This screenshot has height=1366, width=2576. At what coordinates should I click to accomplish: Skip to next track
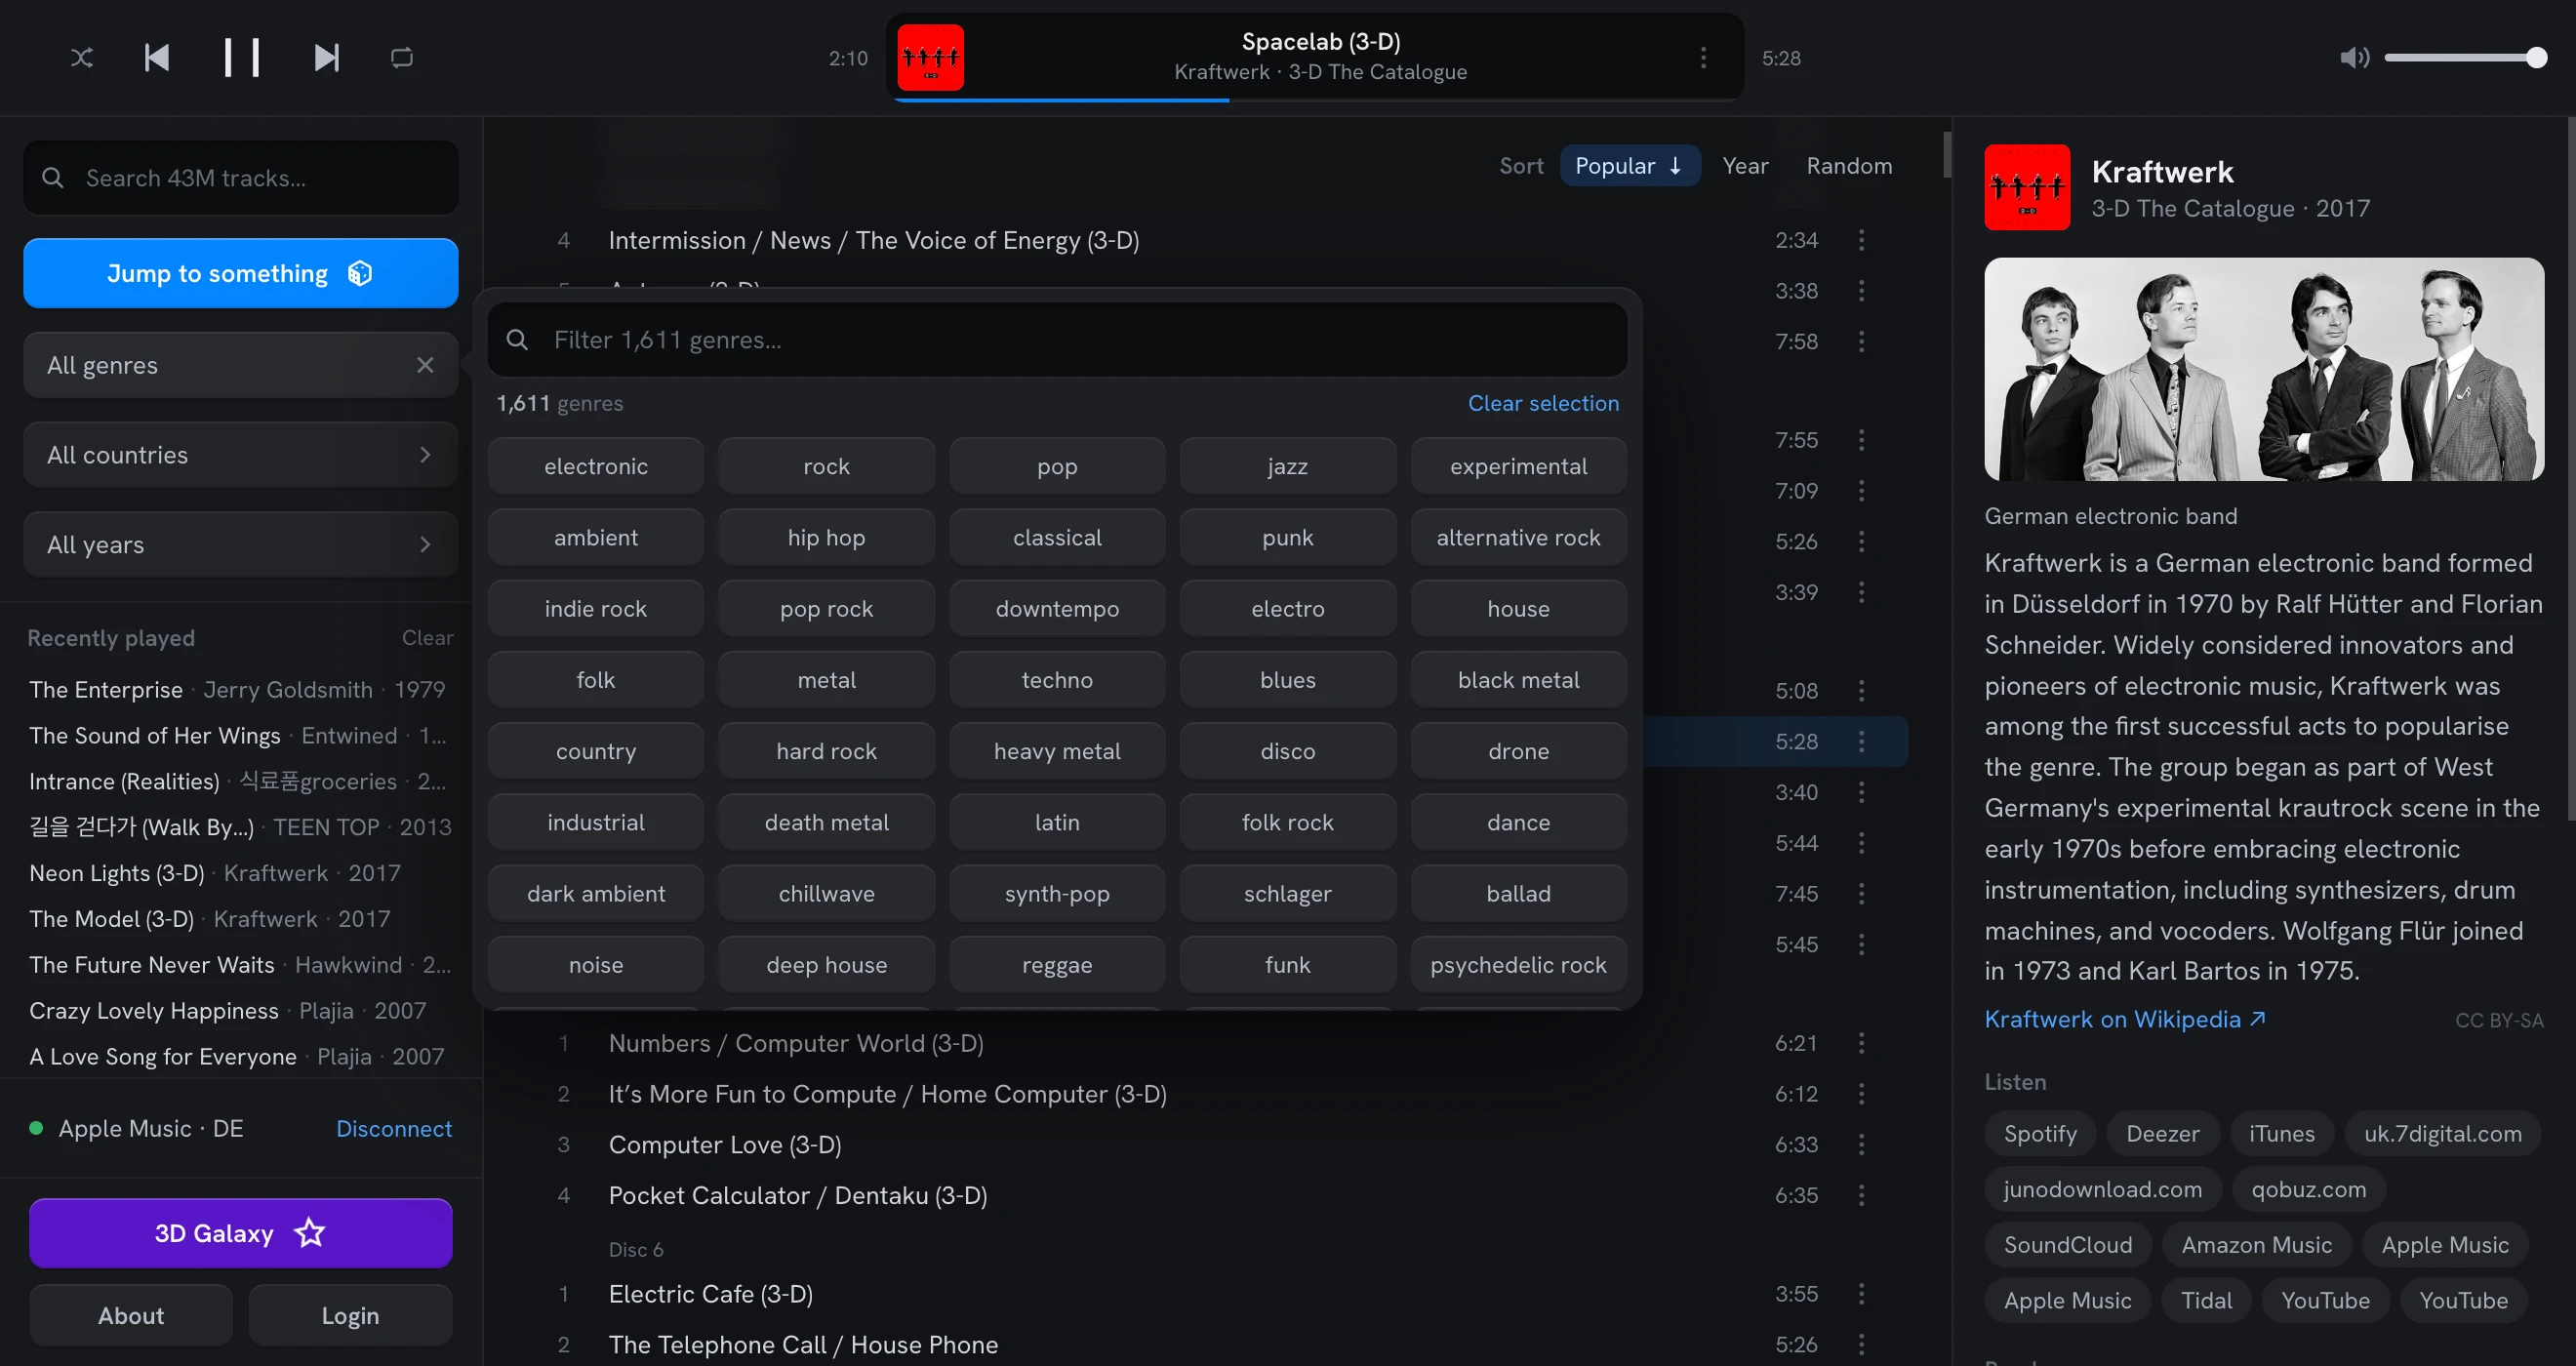coord(326,58)
